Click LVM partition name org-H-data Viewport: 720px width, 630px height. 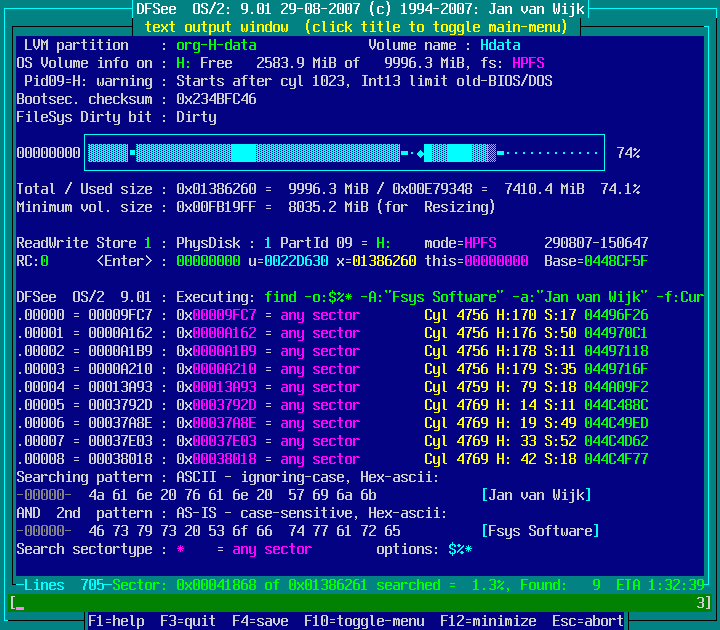pos(216,45)
